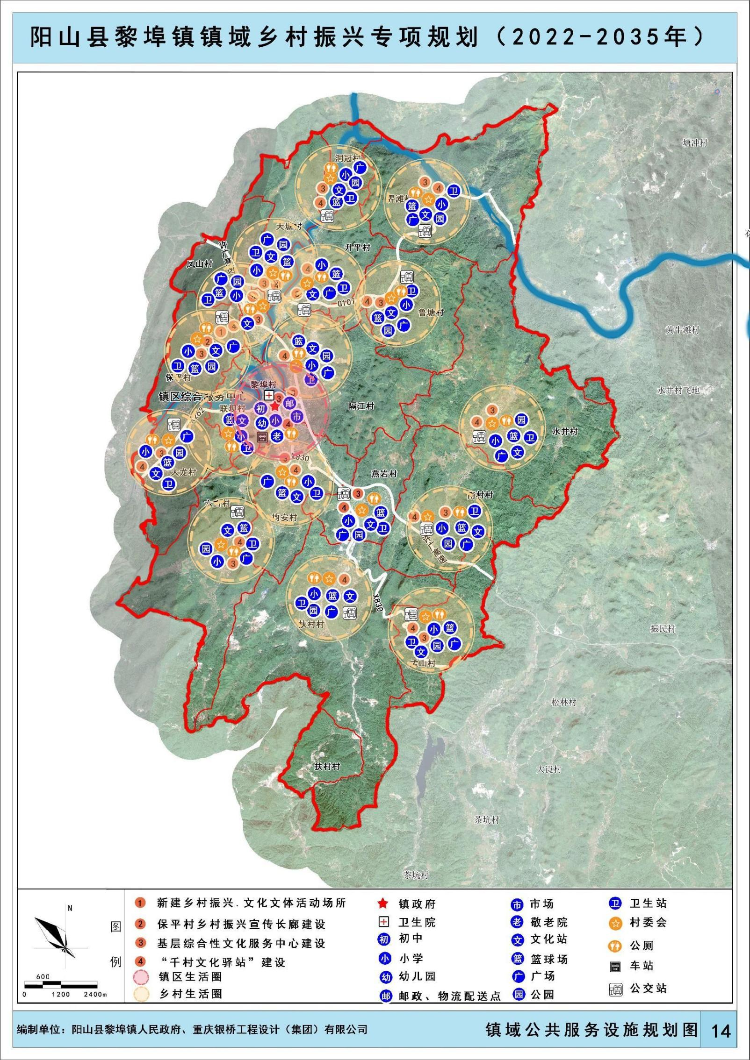
Task: Click the 镇区综合服务中心 map label
Action: (204, 396)
